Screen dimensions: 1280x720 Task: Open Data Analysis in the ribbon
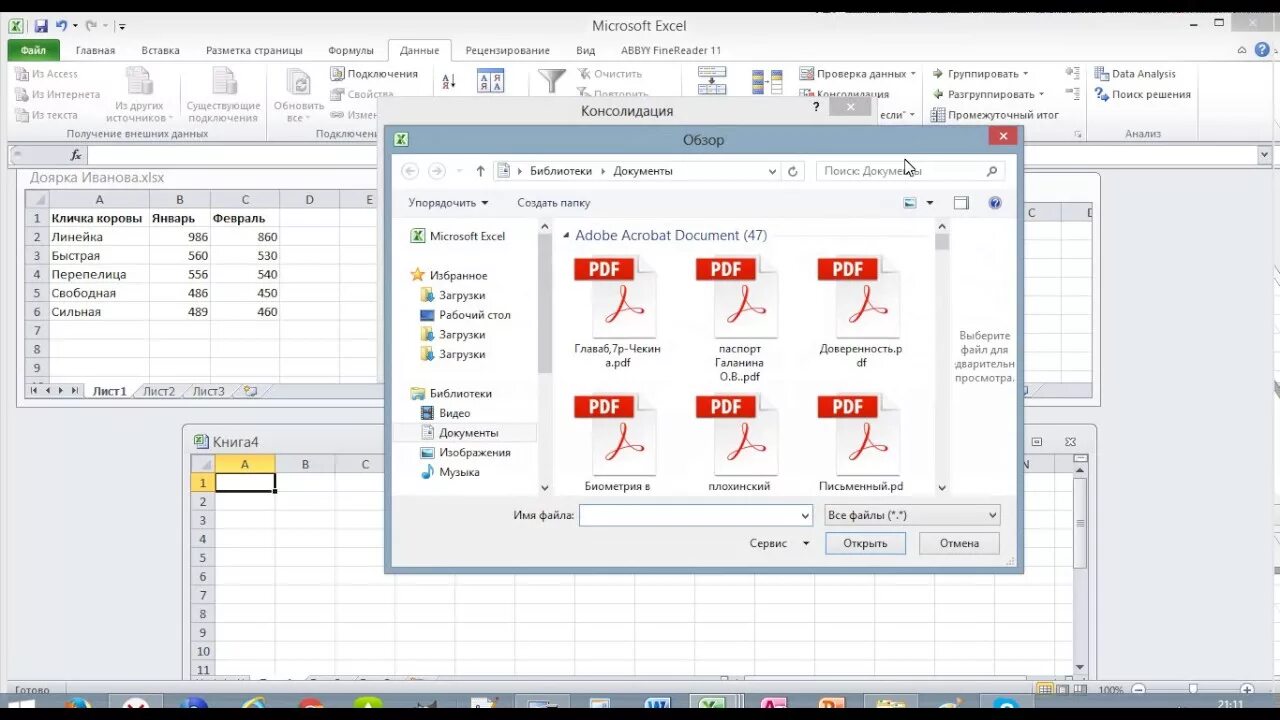(1135, 74)
